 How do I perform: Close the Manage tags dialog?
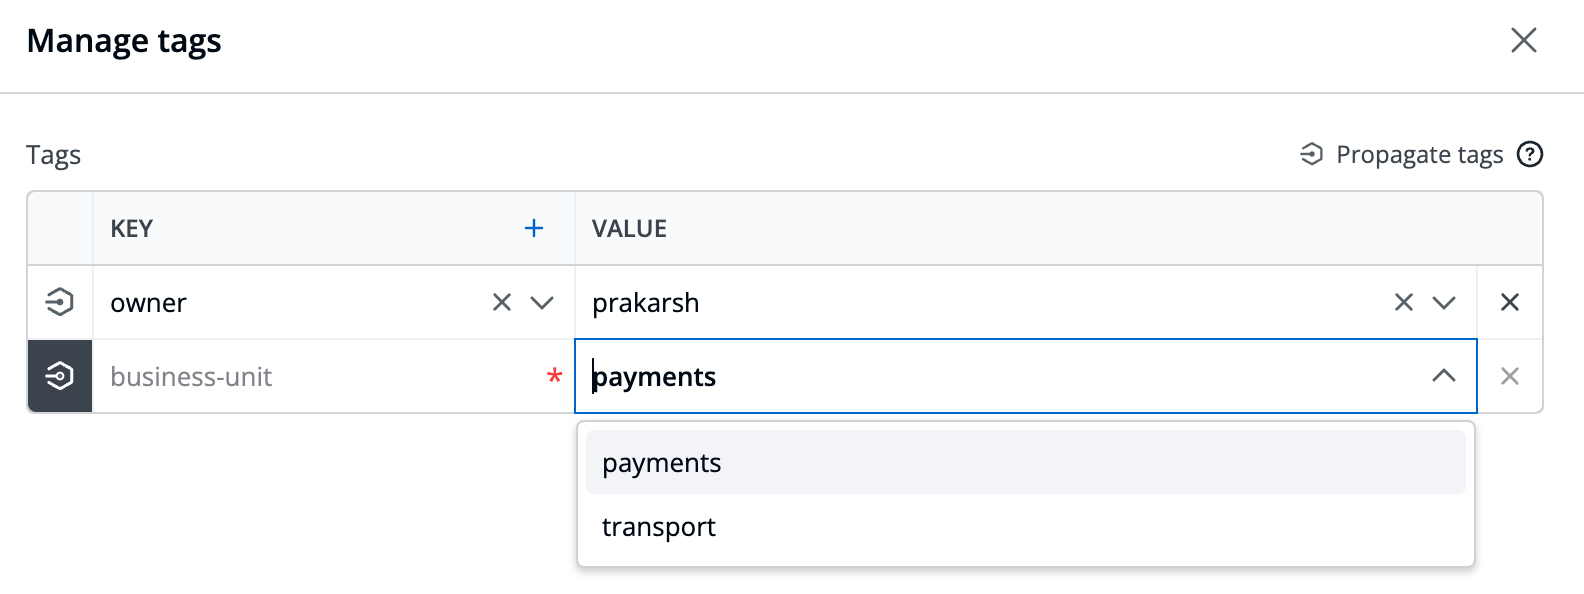click(x=1524, y=40)
